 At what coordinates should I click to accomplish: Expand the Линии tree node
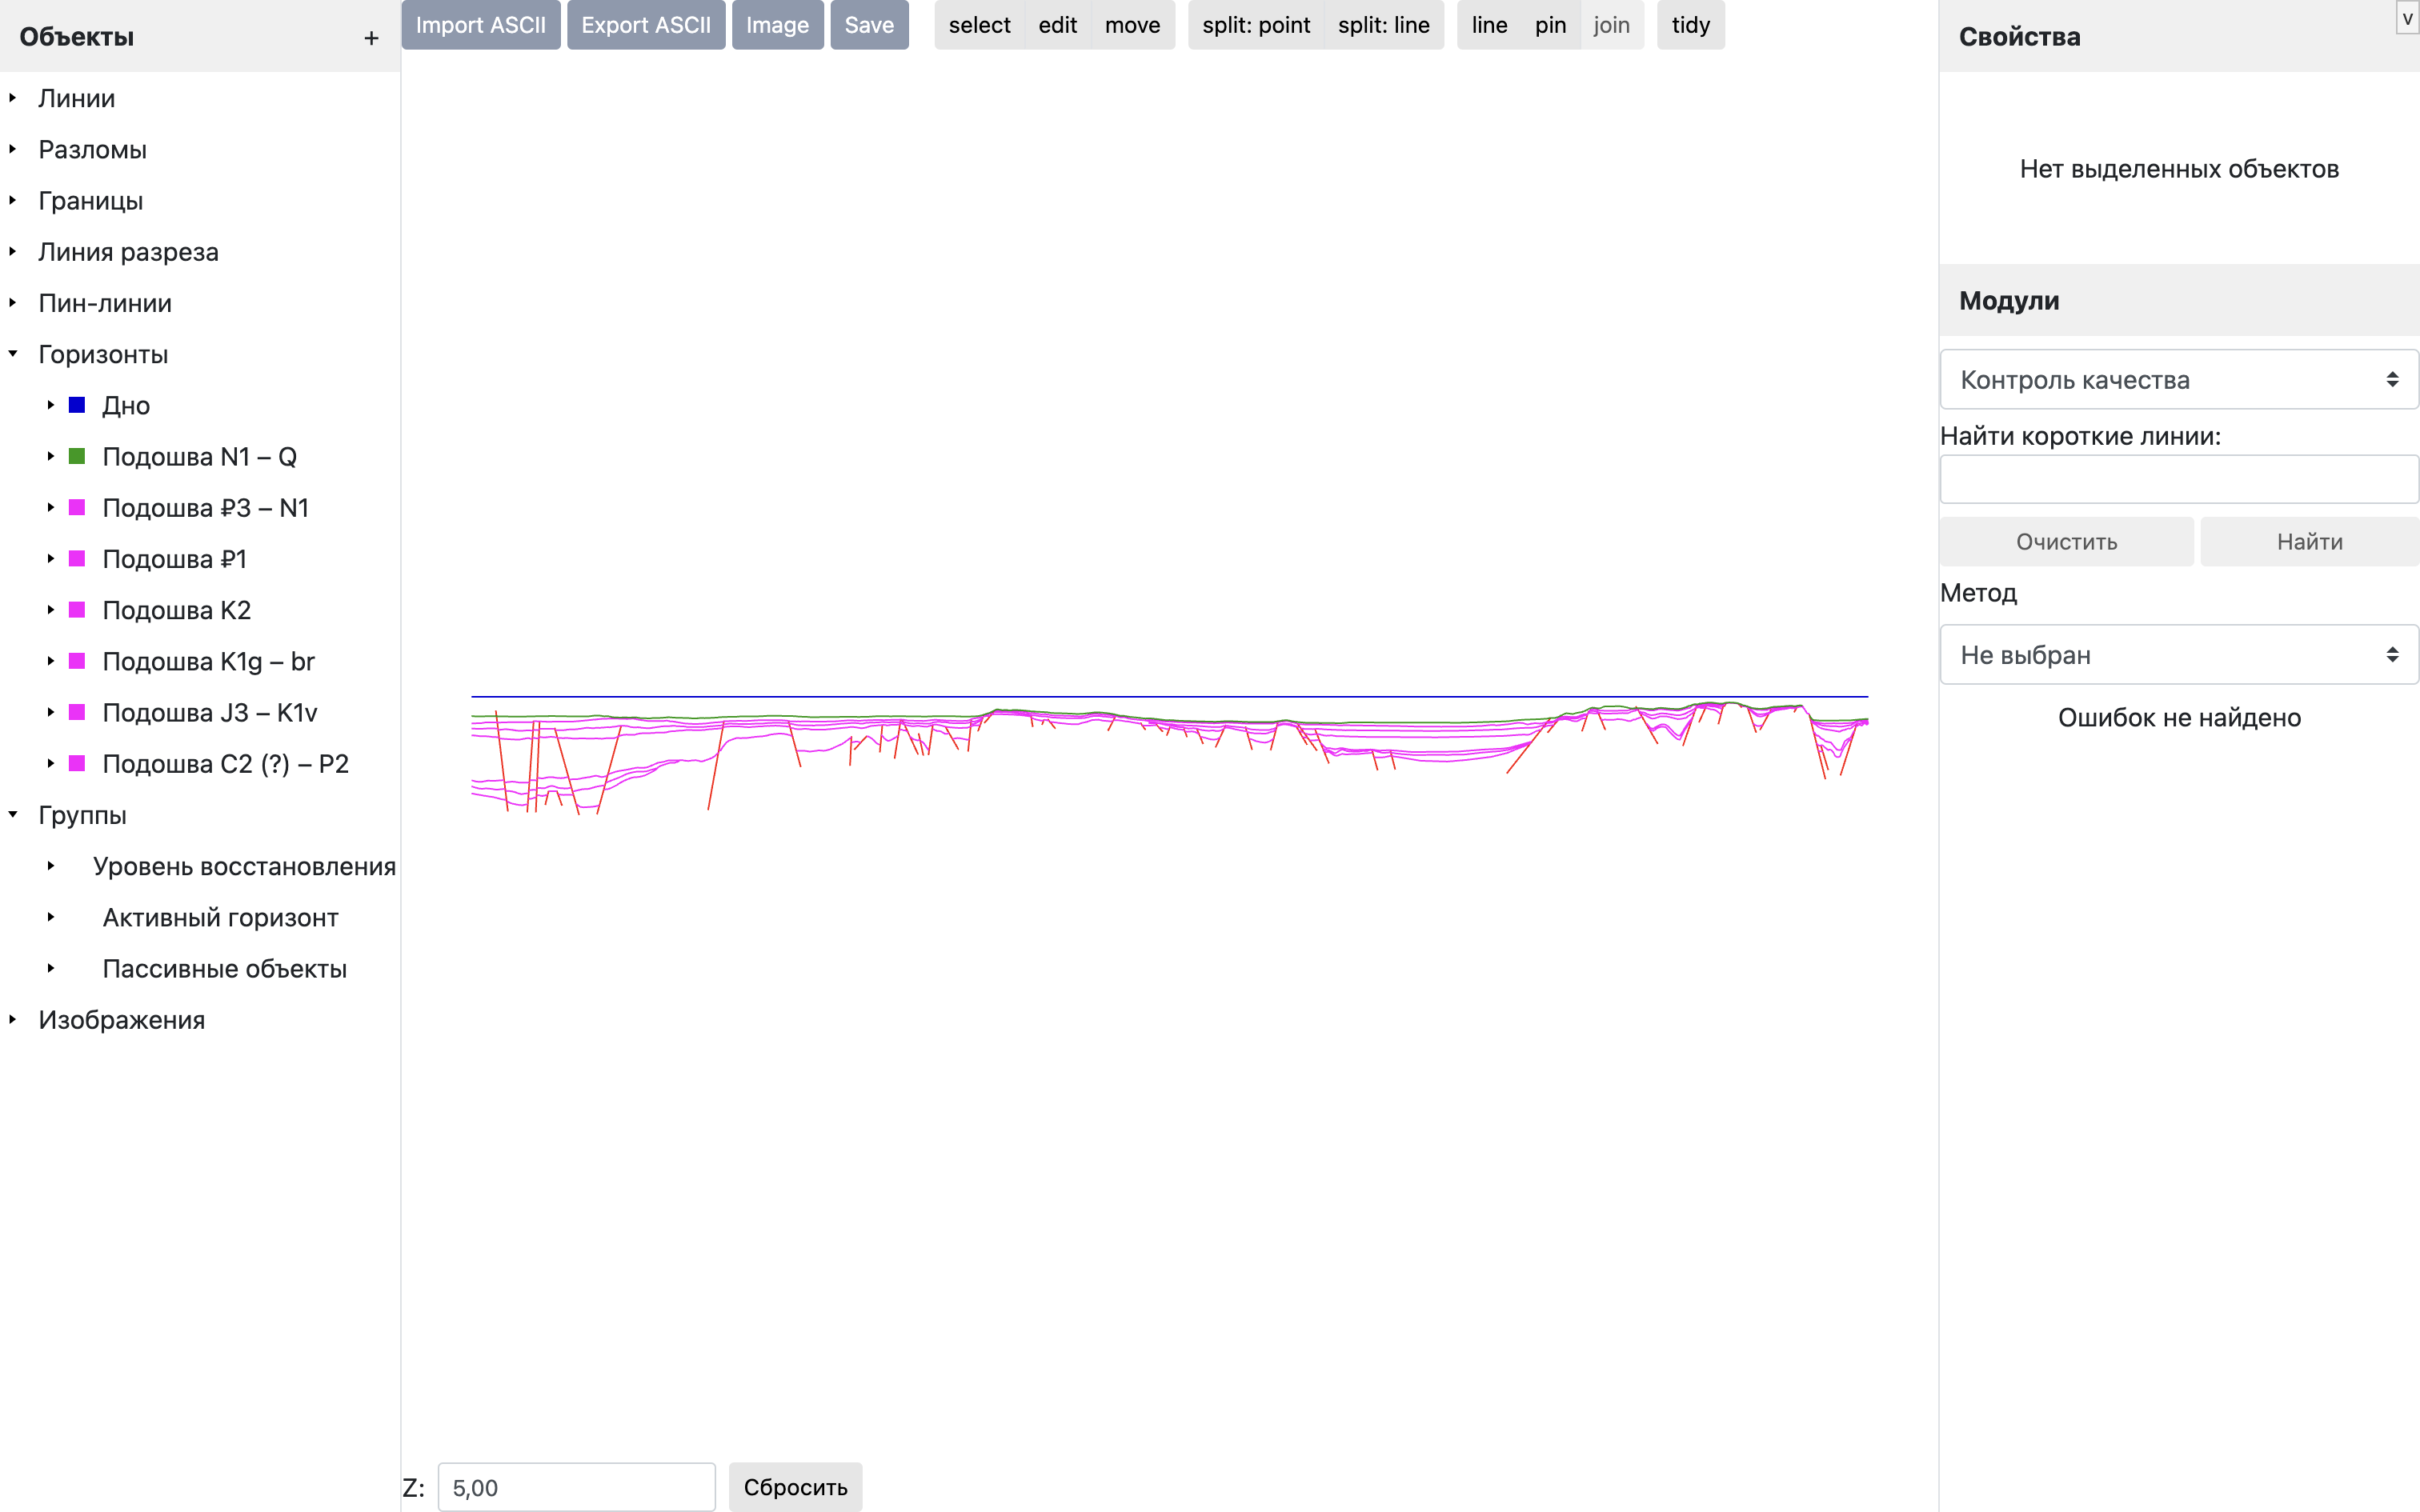click(x=13, y=98)
